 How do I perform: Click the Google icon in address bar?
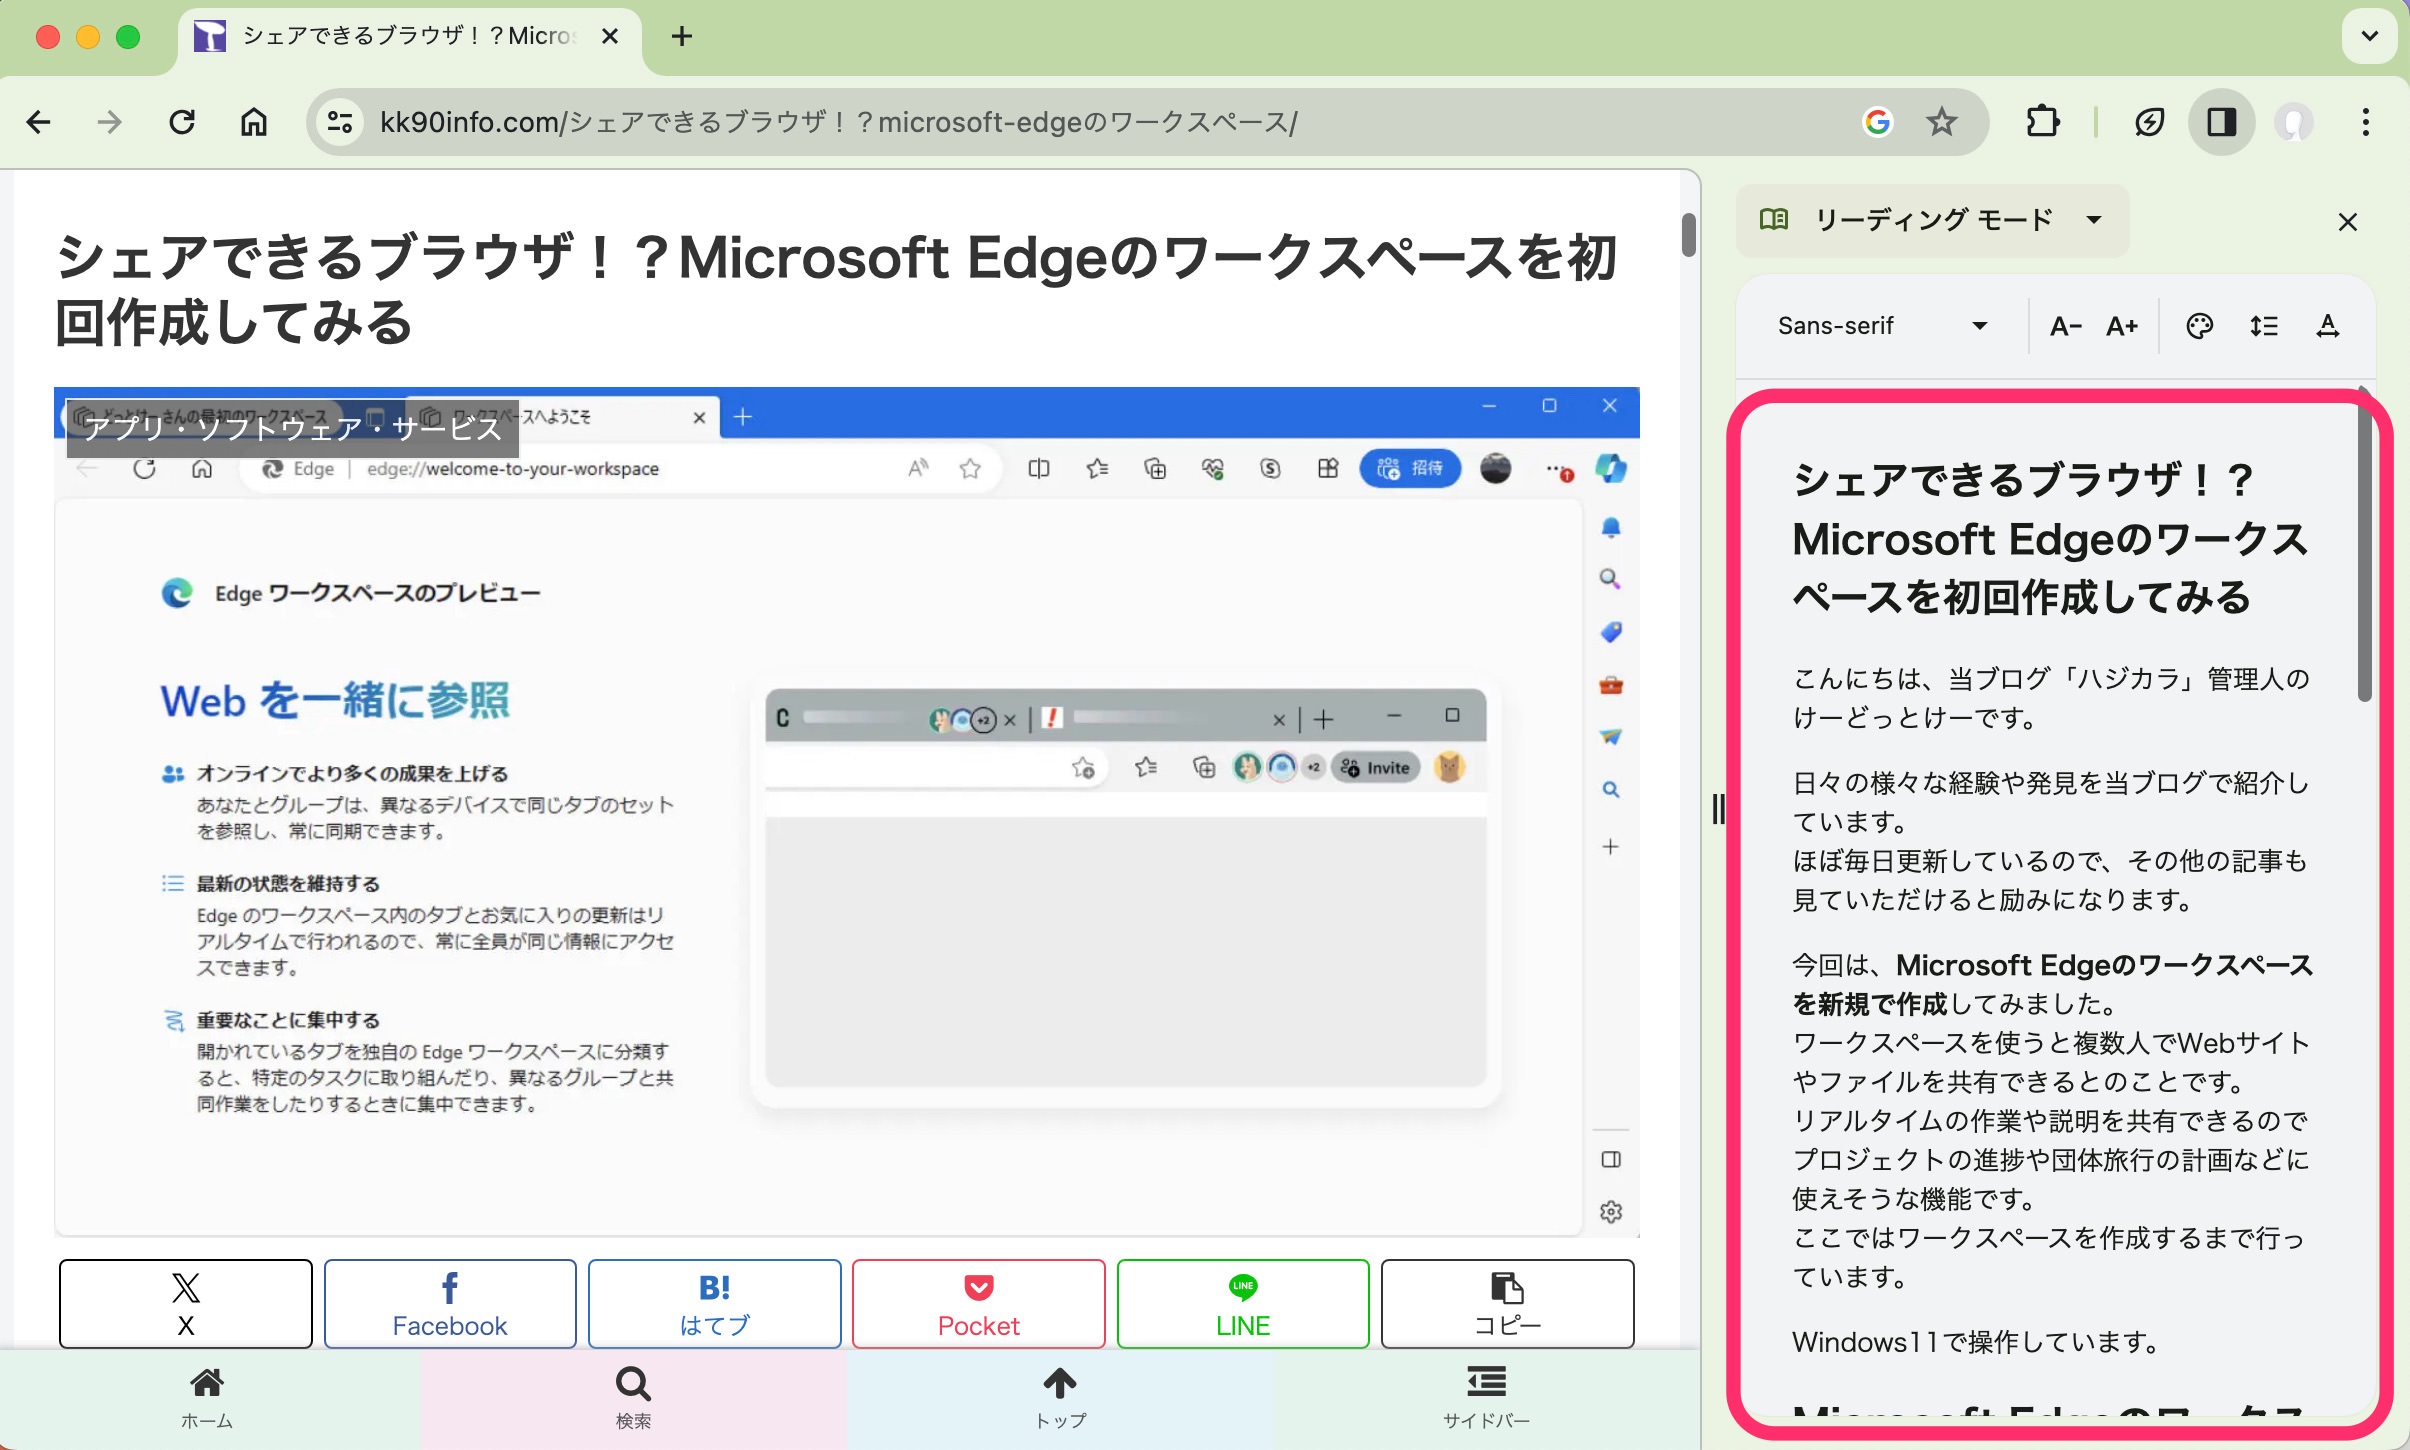1877,122
